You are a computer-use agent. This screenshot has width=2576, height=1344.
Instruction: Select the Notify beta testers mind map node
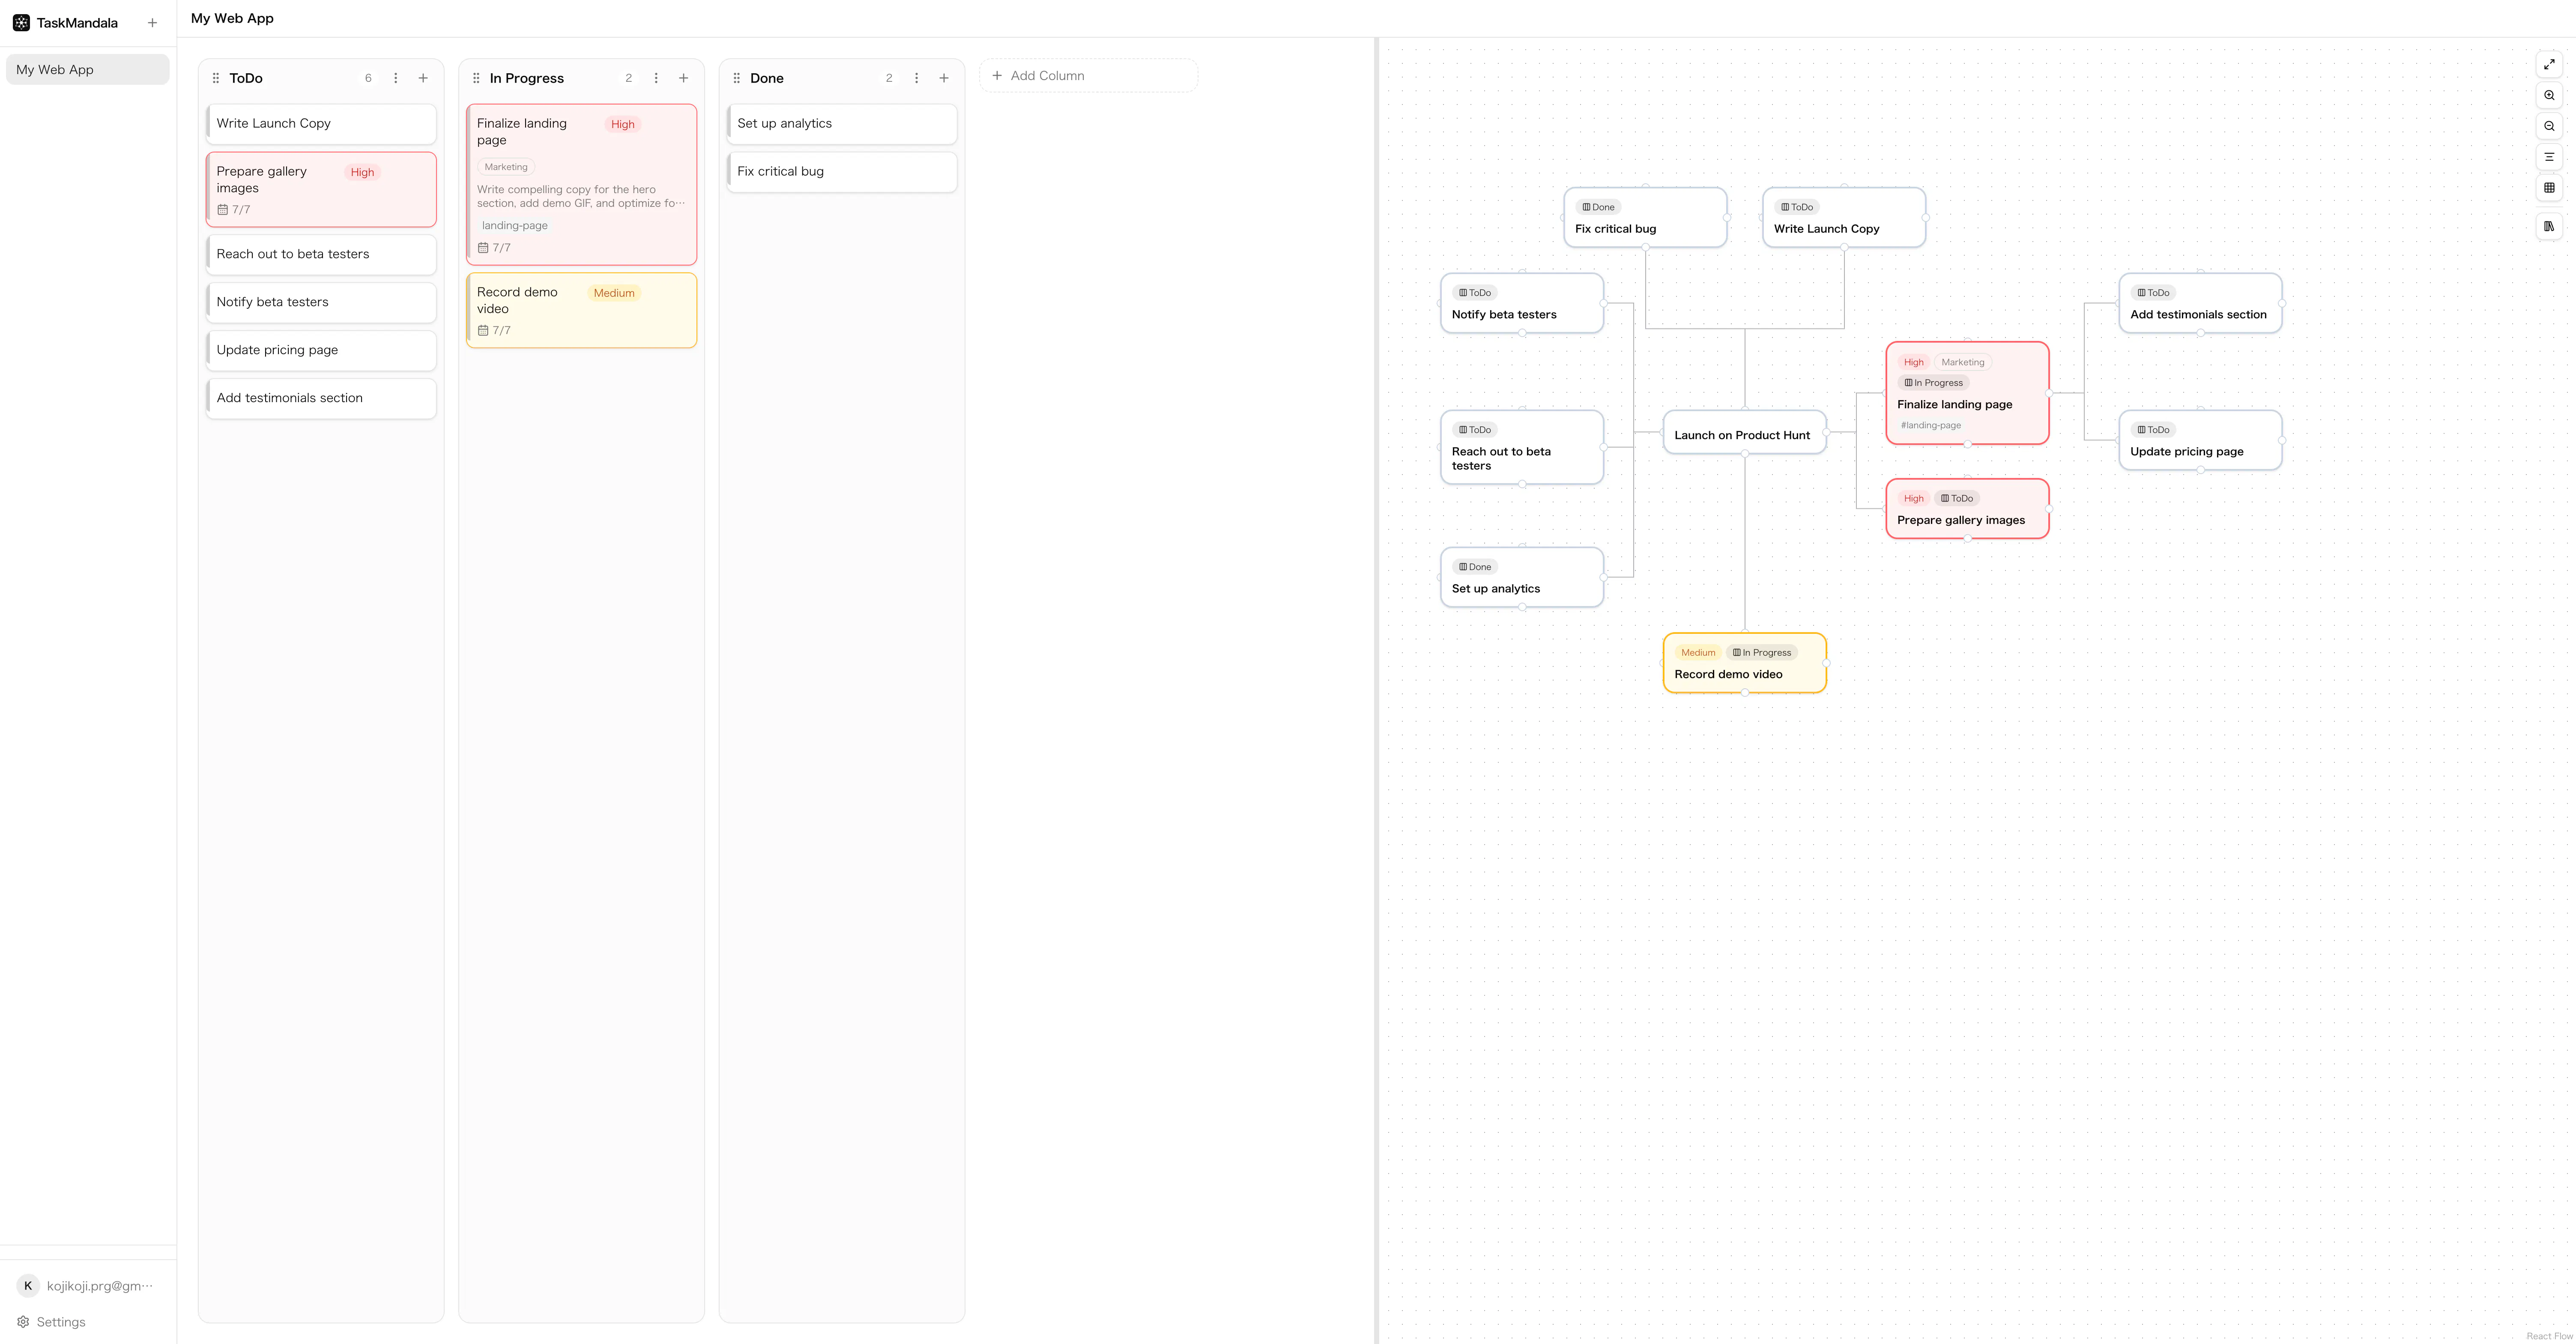click(x=1522, y=303)
